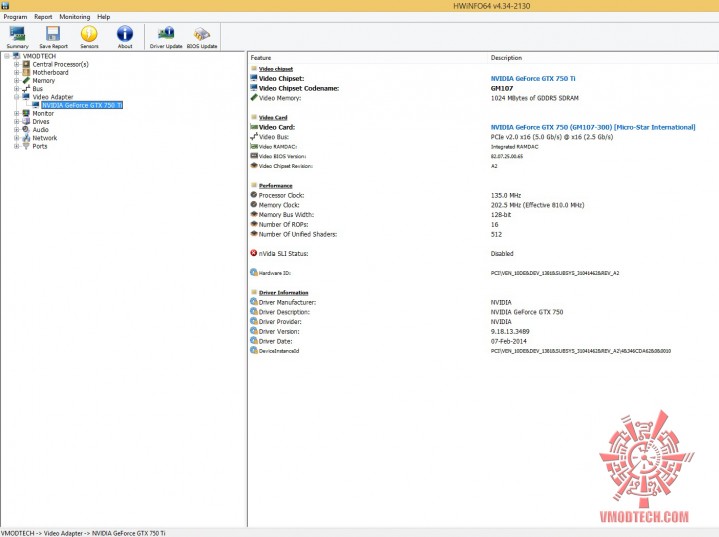719x537 pixels.
Task: Click the Driver Information section heading
Action: point(283,293)
